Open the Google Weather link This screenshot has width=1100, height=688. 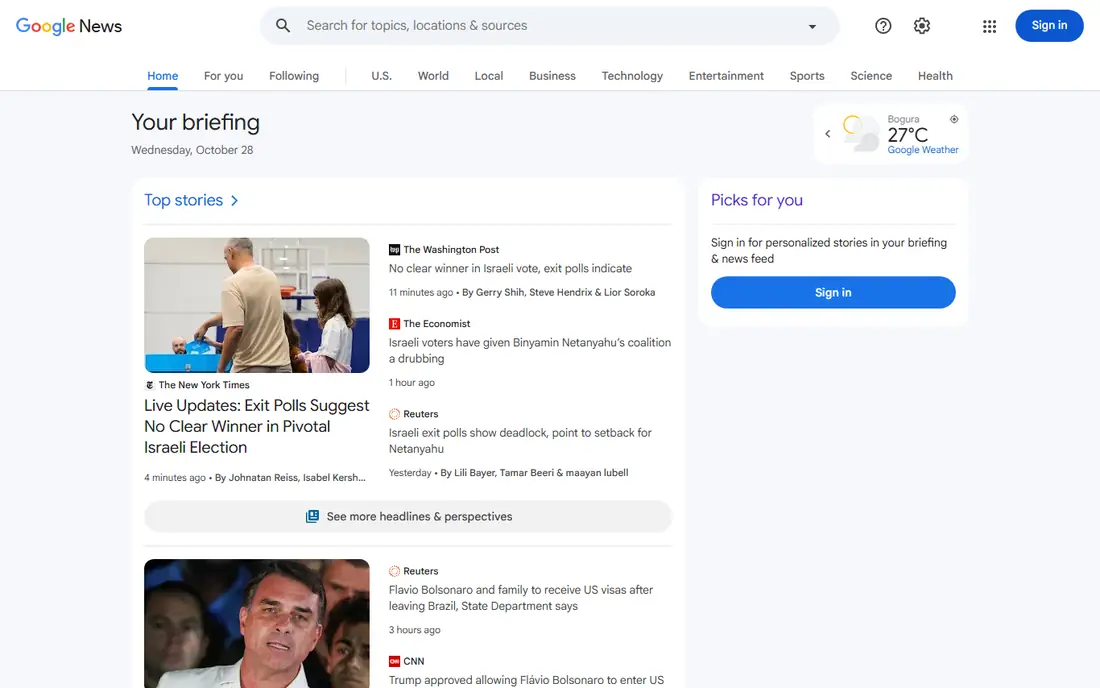point(923,150)
